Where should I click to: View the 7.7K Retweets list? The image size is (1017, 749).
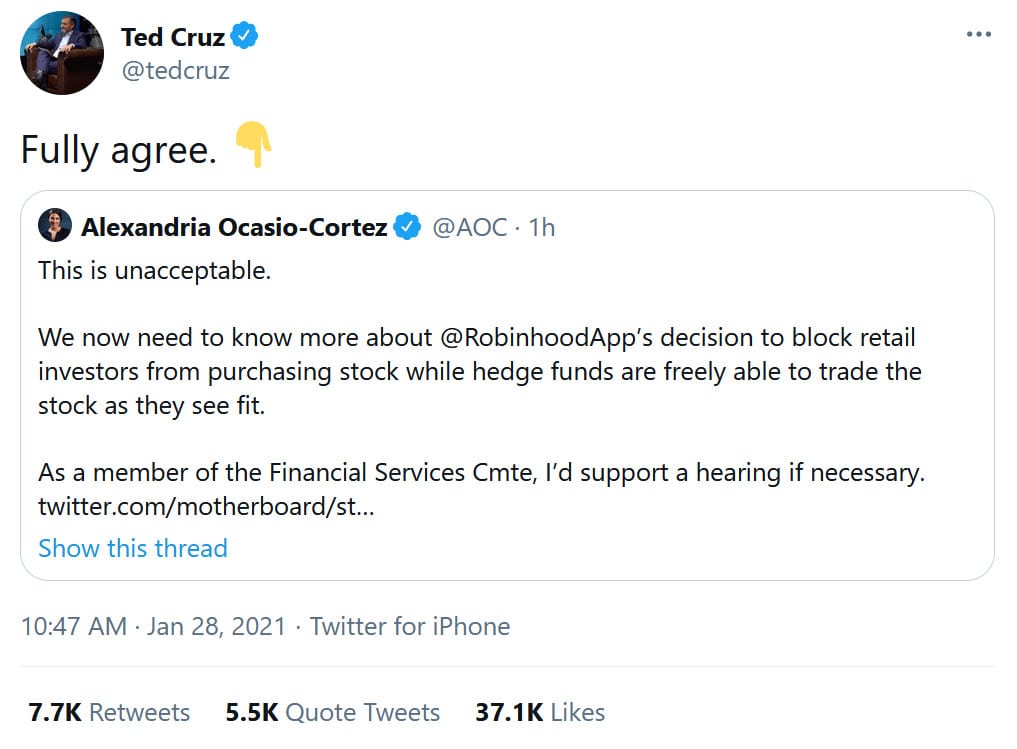pos(109,712)
